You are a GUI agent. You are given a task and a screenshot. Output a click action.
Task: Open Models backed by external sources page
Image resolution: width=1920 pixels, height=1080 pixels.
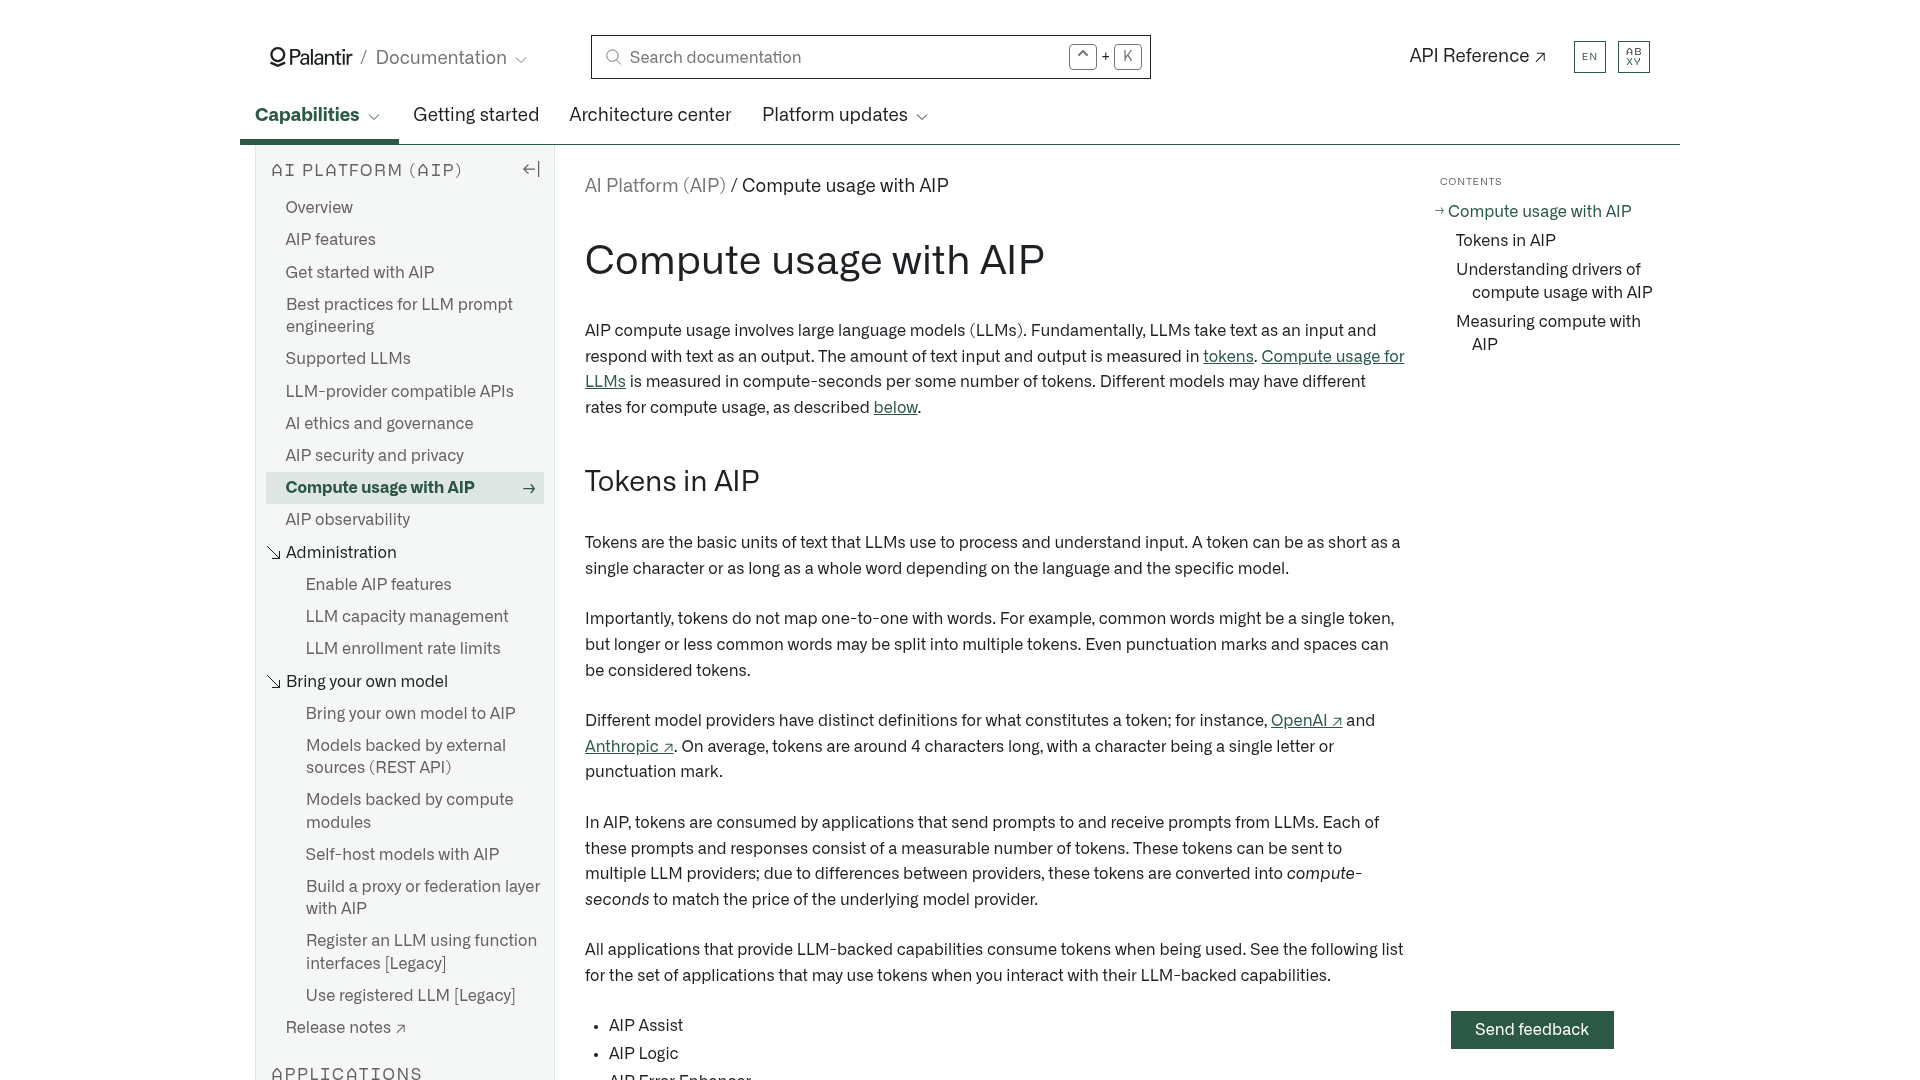click(406, 756)
